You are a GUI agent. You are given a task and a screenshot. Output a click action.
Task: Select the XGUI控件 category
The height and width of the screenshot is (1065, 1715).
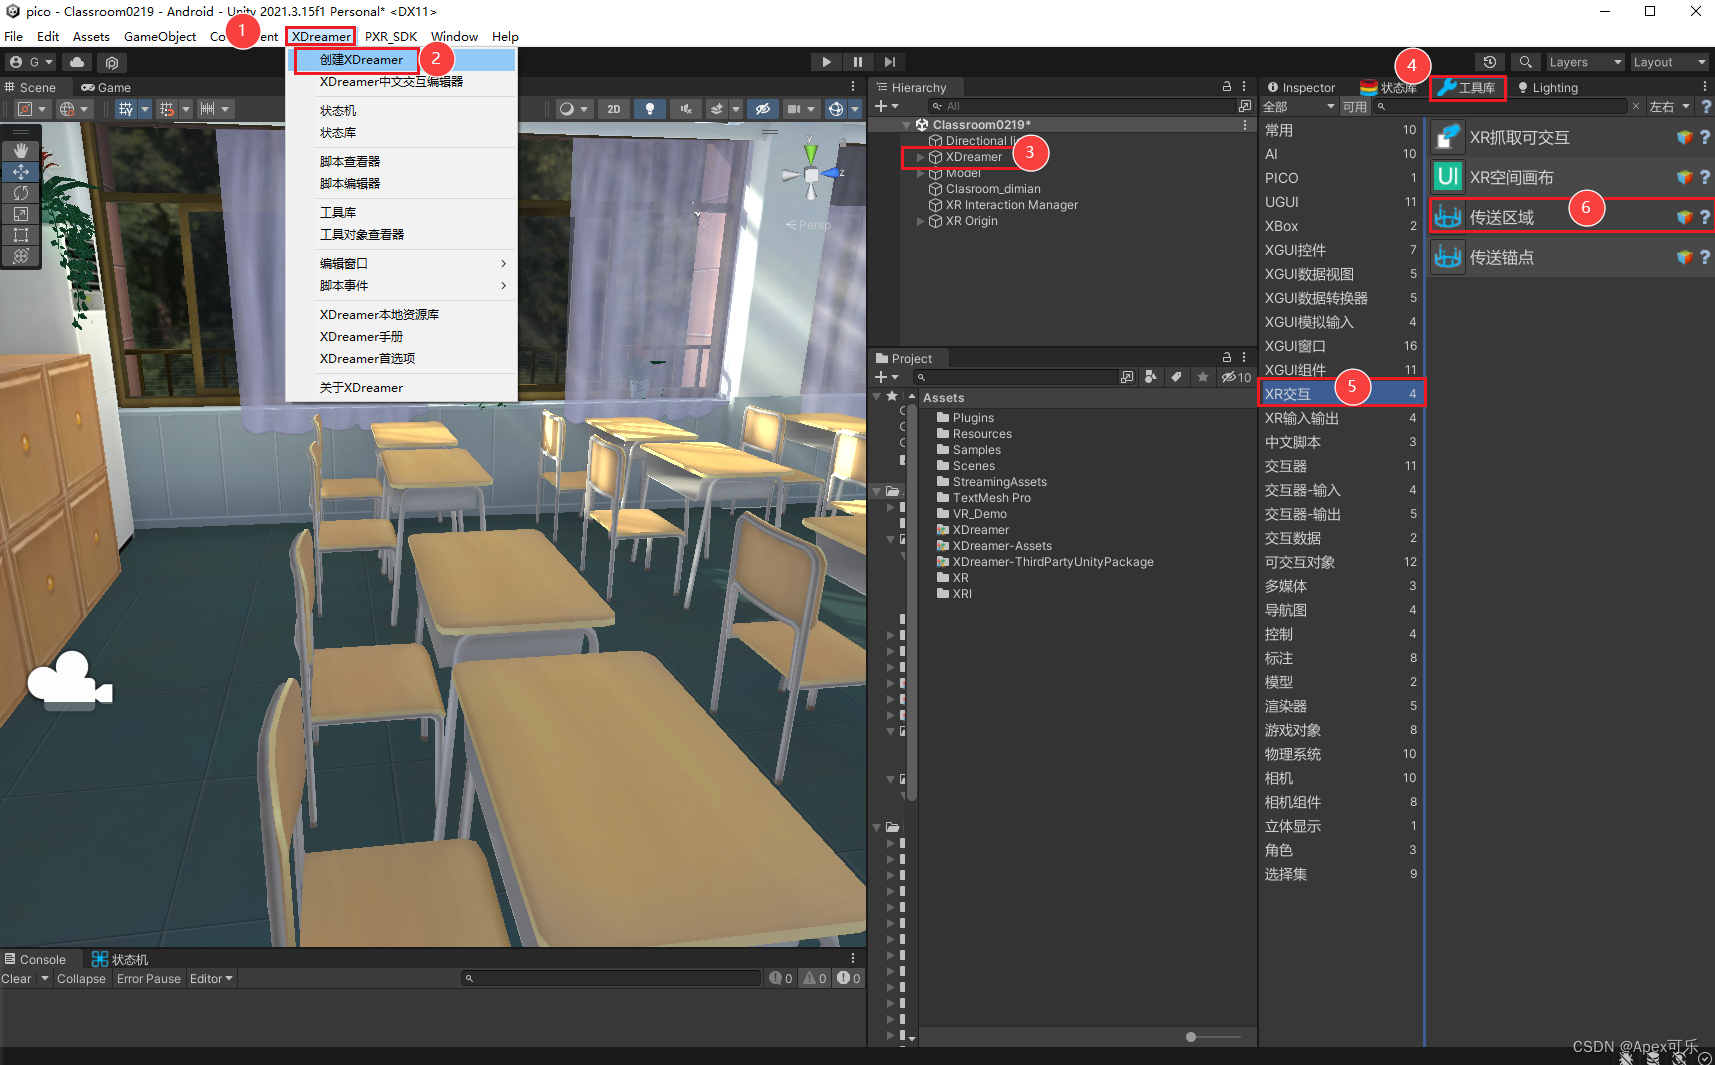[1341, 250]
